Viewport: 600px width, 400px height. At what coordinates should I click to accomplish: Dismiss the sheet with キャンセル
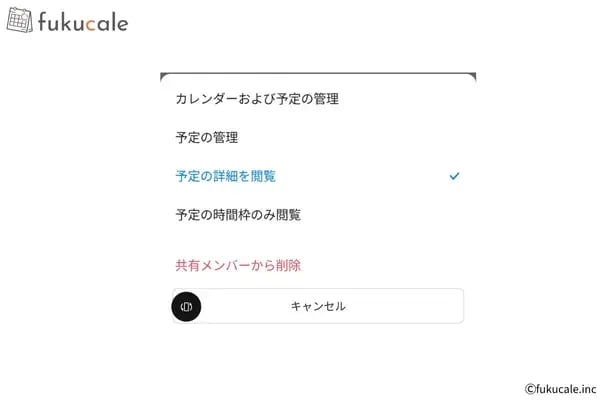pyautogui.click(x=318, y=306)
